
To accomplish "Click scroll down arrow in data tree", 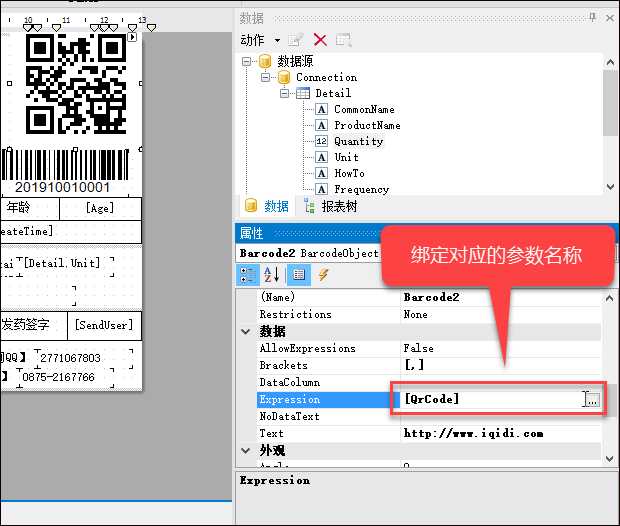I will coord(610,186).
